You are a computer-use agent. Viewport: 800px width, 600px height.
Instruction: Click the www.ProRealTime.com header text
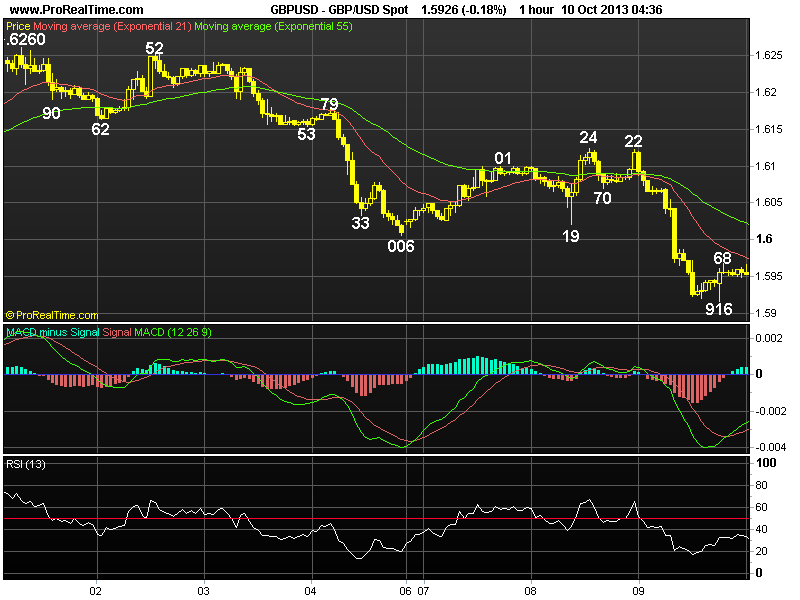tap(77, 10)
